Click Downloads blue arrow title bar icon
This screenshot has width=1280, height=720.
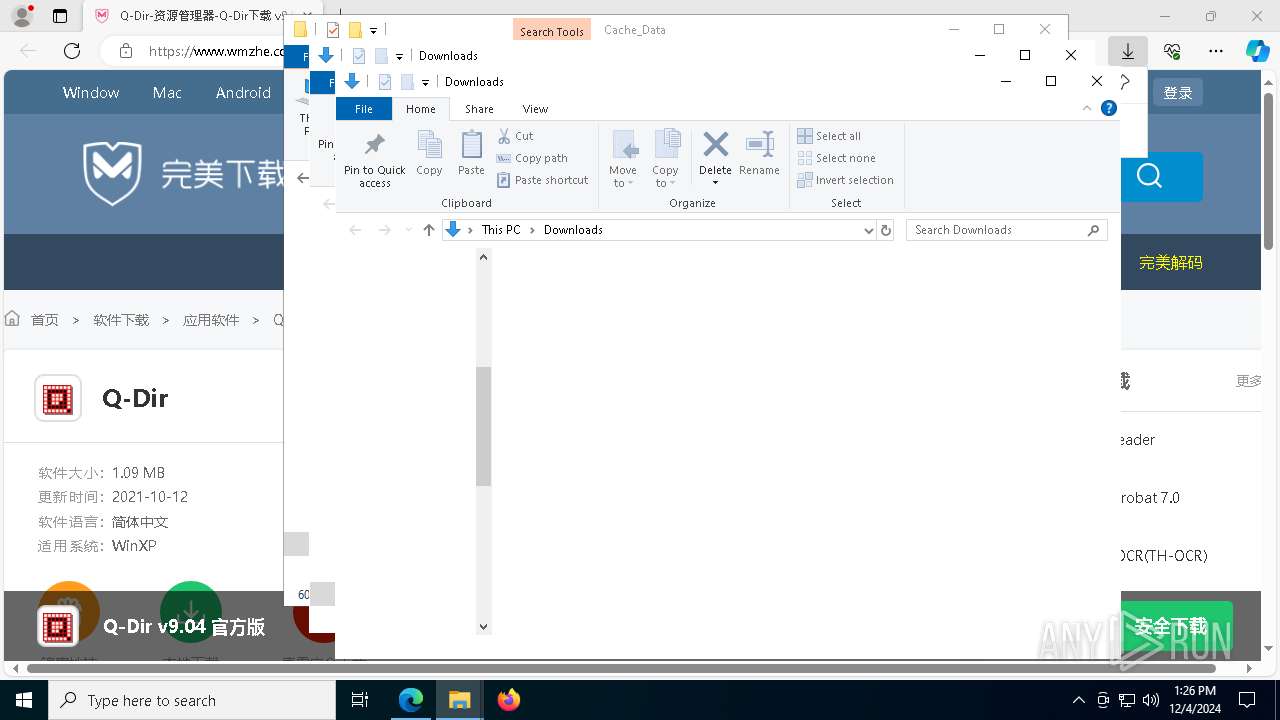352,82
